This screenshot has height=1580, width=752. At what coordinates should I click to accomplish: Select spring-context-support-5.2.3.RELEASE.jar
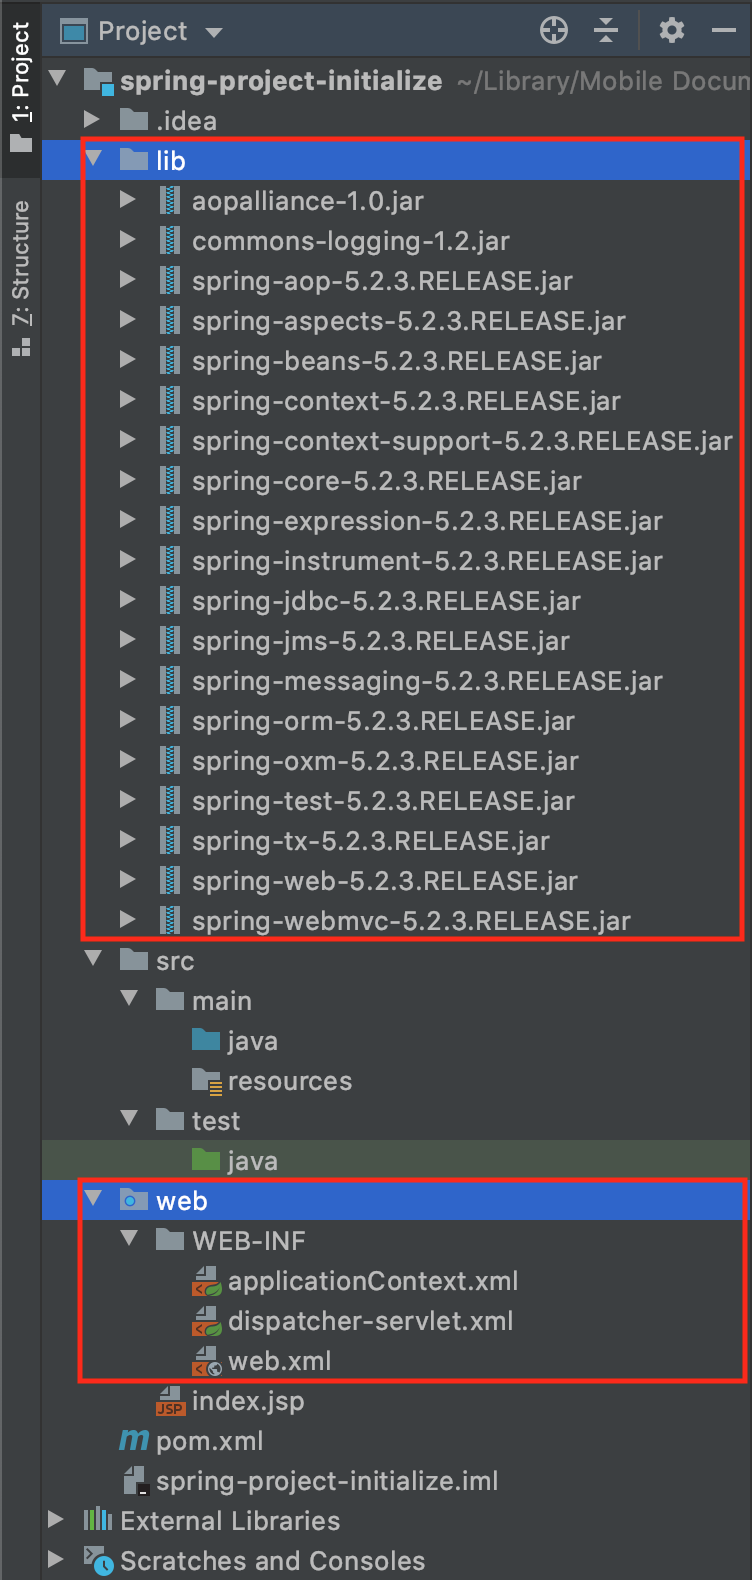click(462, 441)
